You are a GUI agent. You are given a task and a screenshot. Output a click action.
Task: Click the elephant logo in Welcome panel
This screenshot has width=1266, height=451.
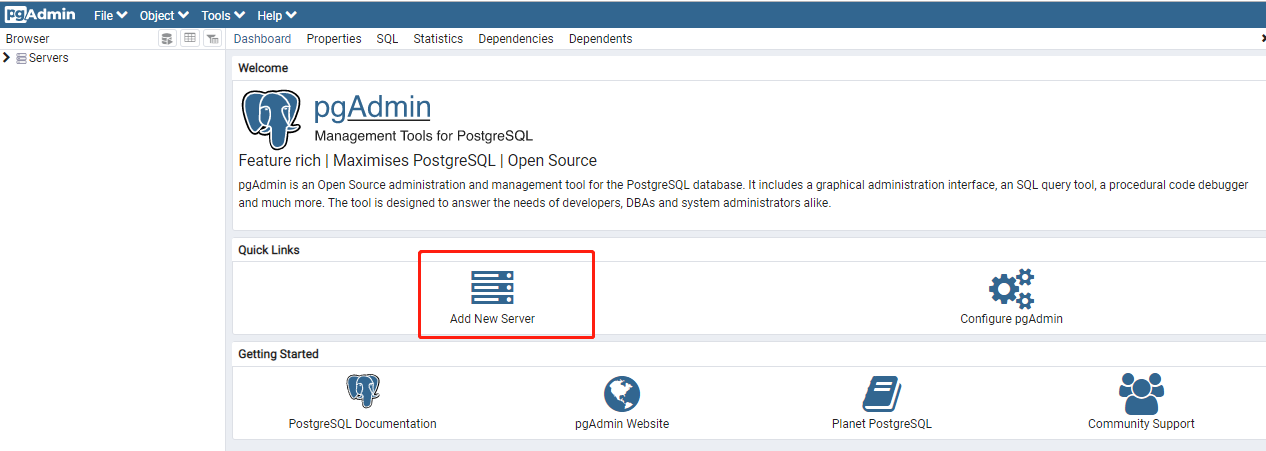pos(272,119)
